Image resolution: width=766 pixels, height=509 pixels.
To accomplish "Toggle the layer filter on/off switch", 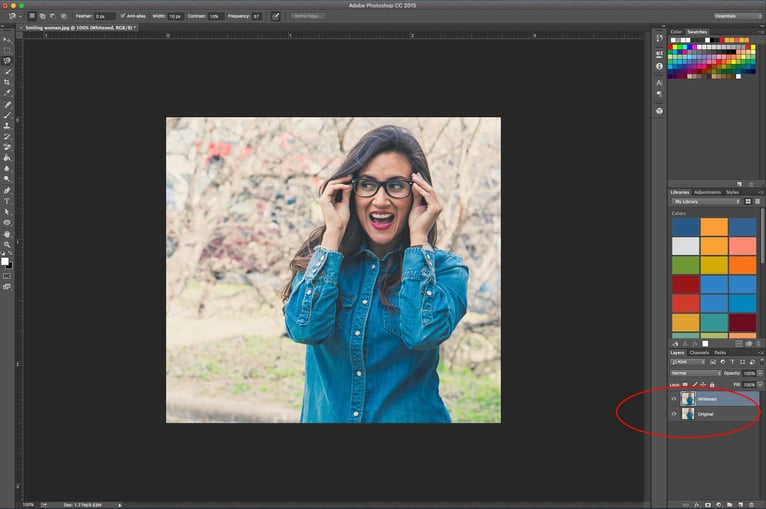I will 762,361.
